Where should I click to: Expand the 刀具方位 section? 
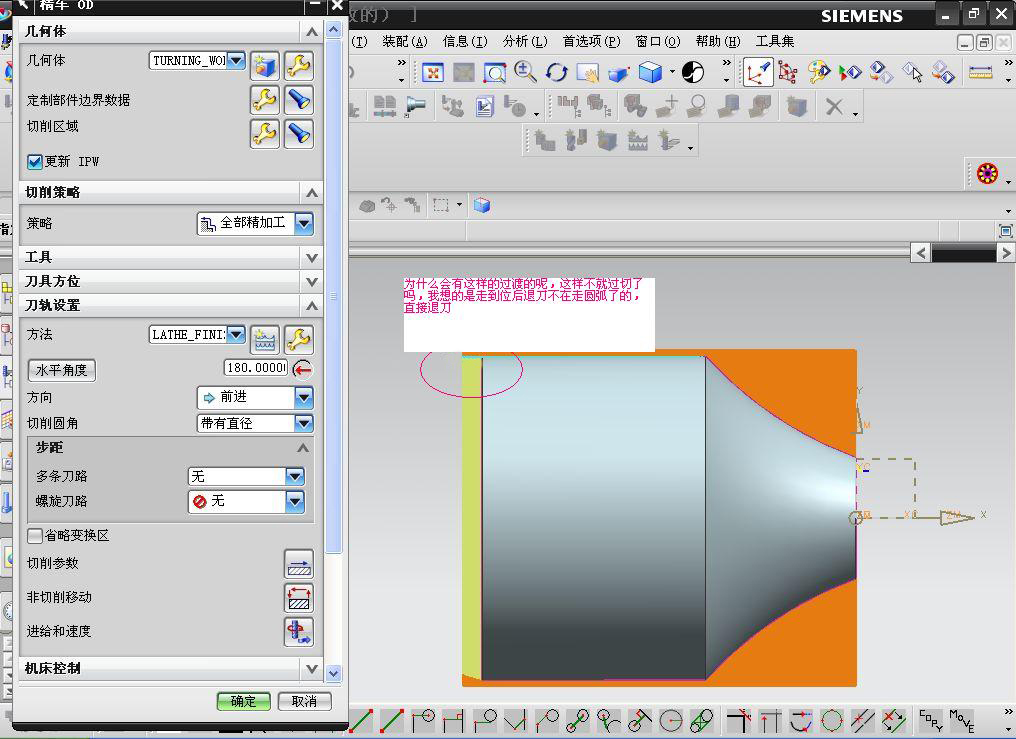(x=312, y=281)
